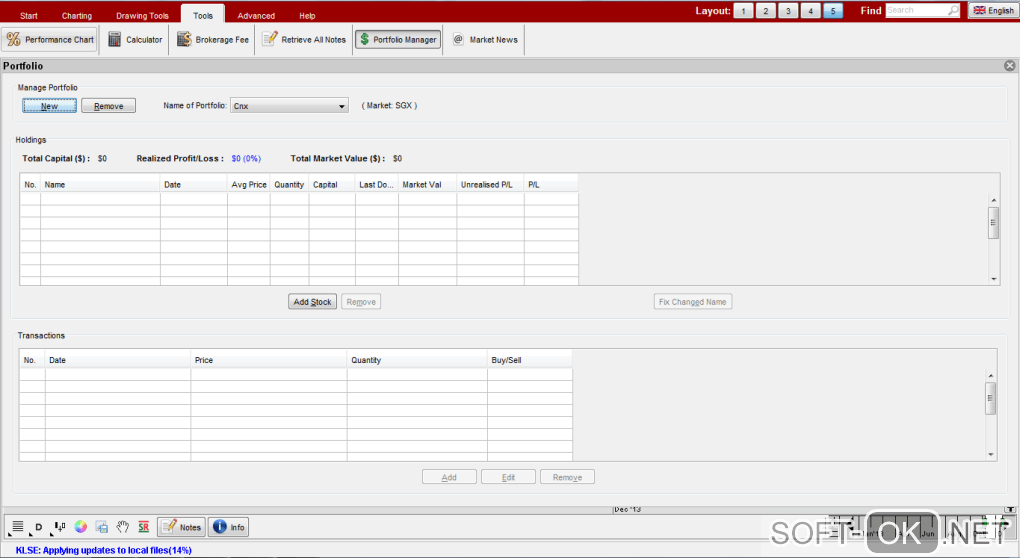Toggle the Portfolio Manager panel

click(x=397, y=40)
